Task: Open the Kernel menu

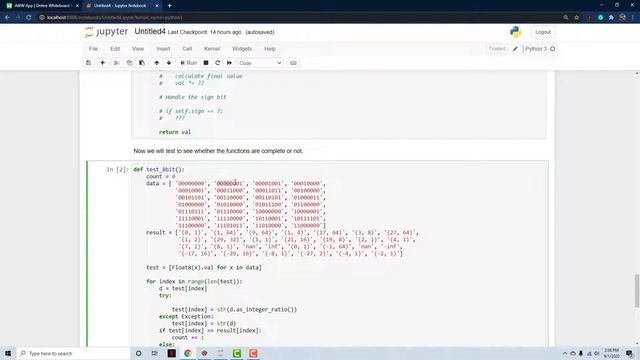Action: [212, 49]
